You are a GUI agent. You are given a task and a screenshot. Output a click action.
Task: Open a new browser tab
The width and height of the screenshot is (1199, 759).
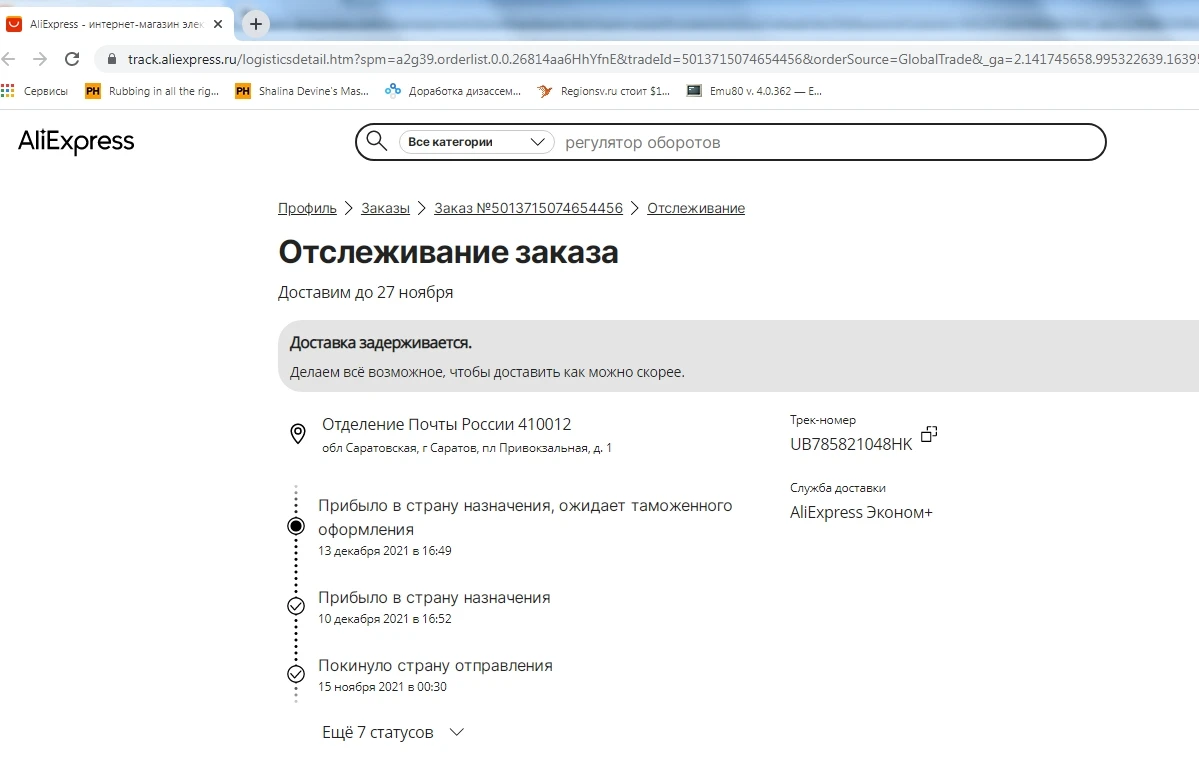click(x=256, y=24)
